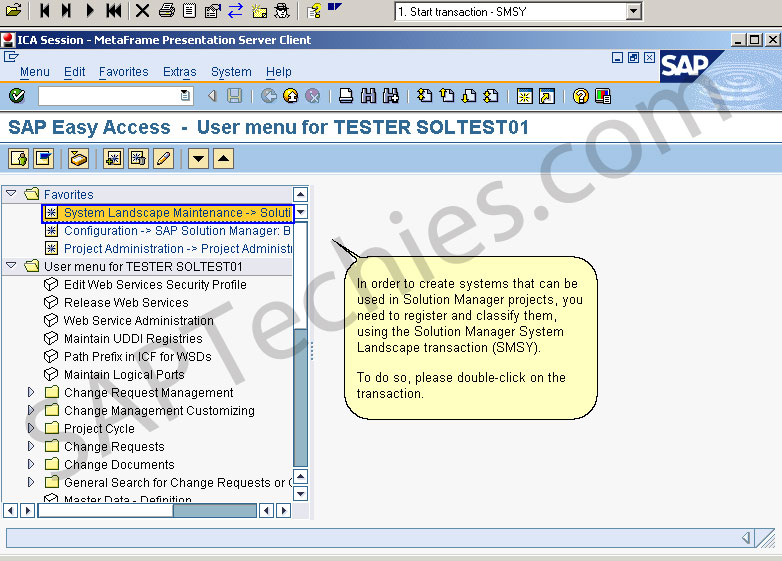Select Release Web Services transaction
782x561 pixels.
[116, 303]
